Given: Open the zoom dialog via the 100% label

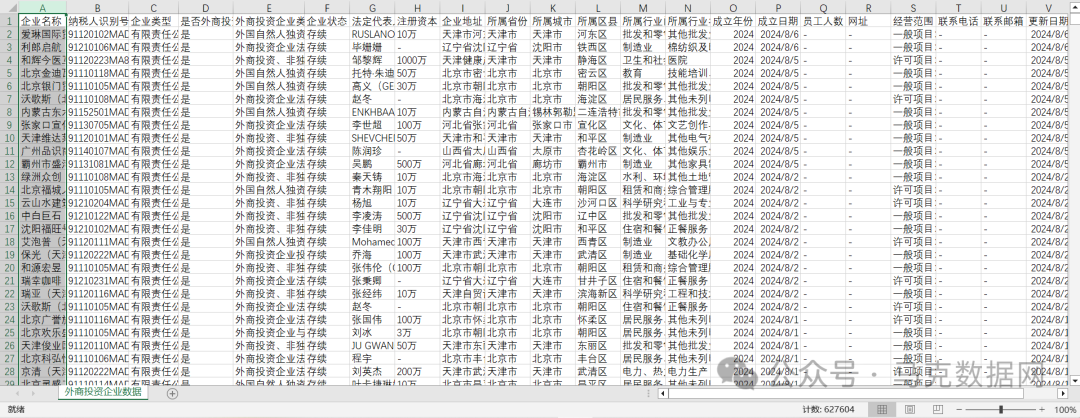Looking at the screenshot, I should 1065,410.
